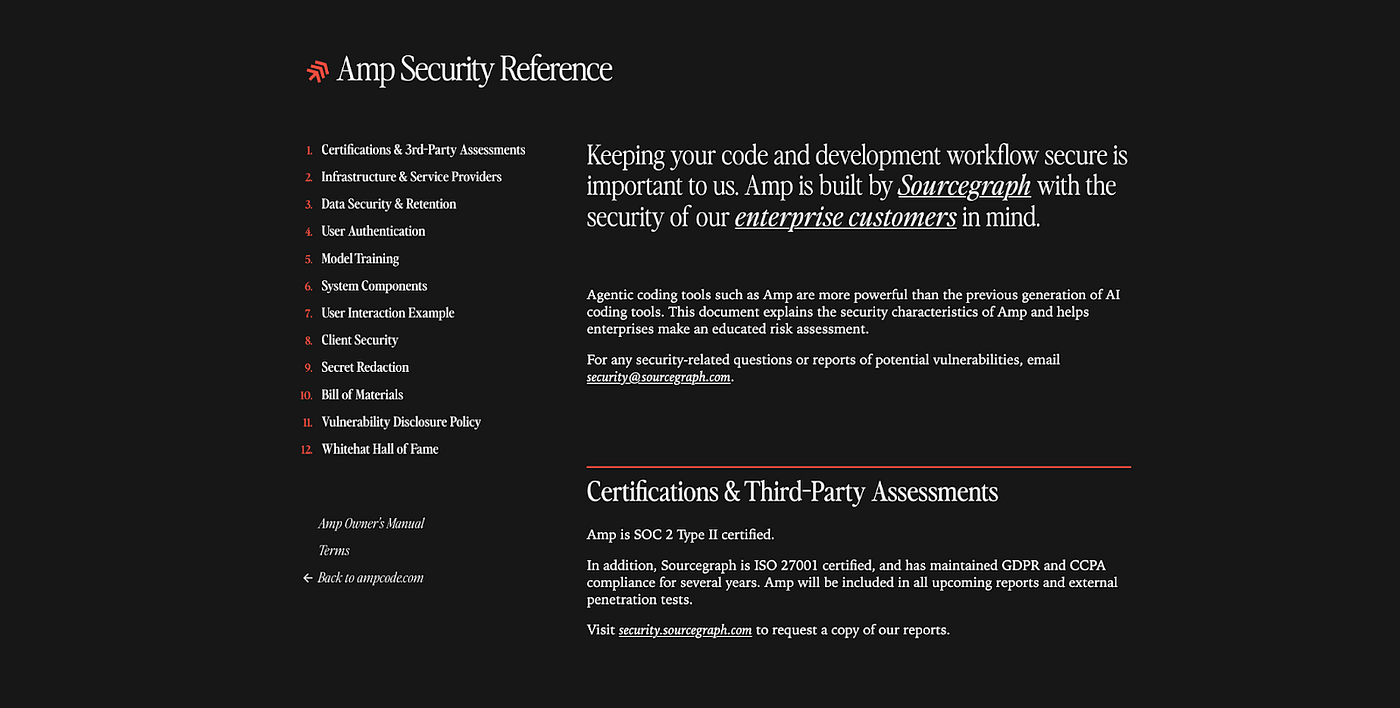Go to Whitehat Hall of Fame
The width and height of the screenshot is (1400, 708).
(380, 449)
